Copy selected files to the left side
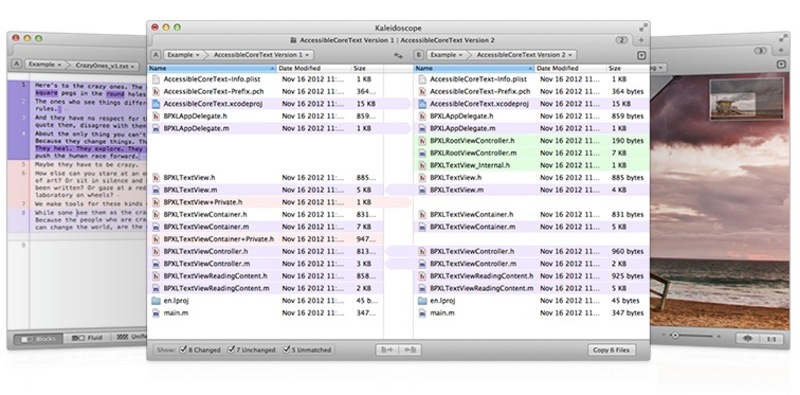This screenshot has height=395, width=800. pyautogui.click(x=410, y=350)
